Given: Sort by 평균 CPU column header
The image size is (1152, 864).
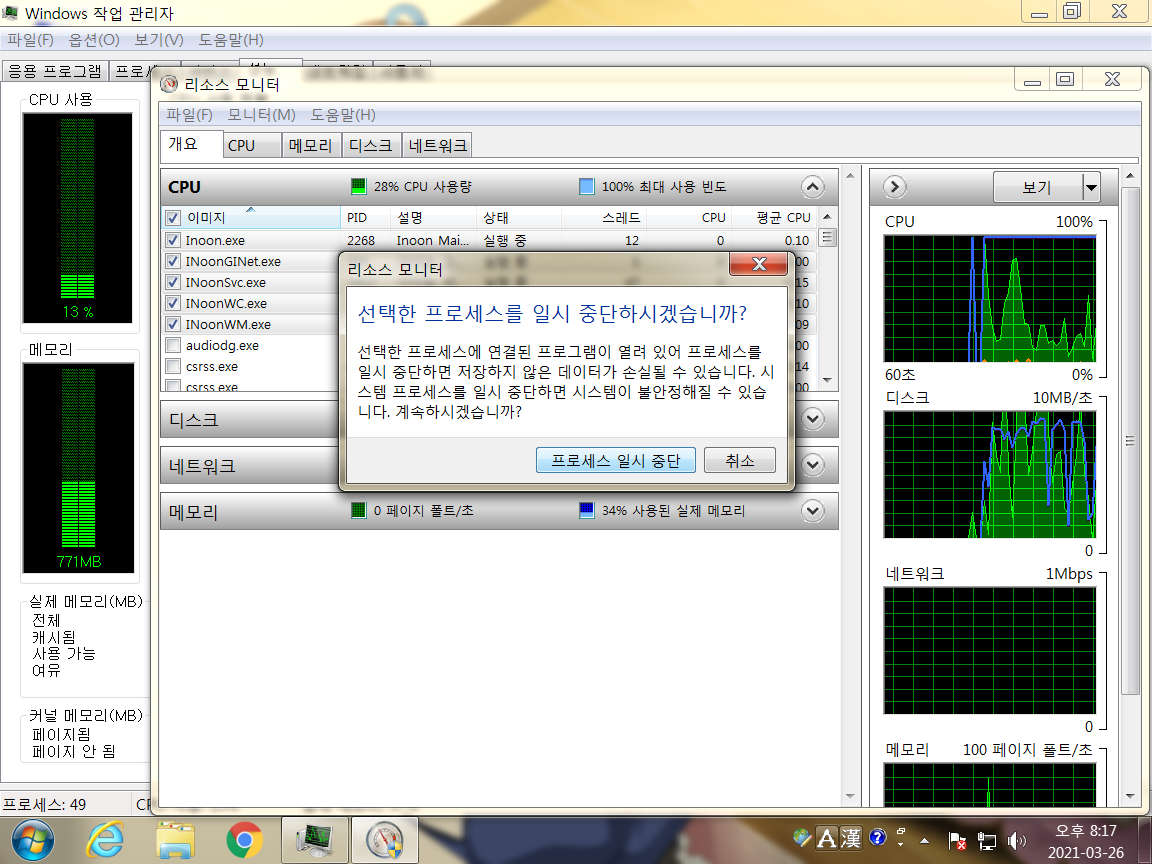Looking at the screenshot, I should pyautogui.click(x=774, y=217).
